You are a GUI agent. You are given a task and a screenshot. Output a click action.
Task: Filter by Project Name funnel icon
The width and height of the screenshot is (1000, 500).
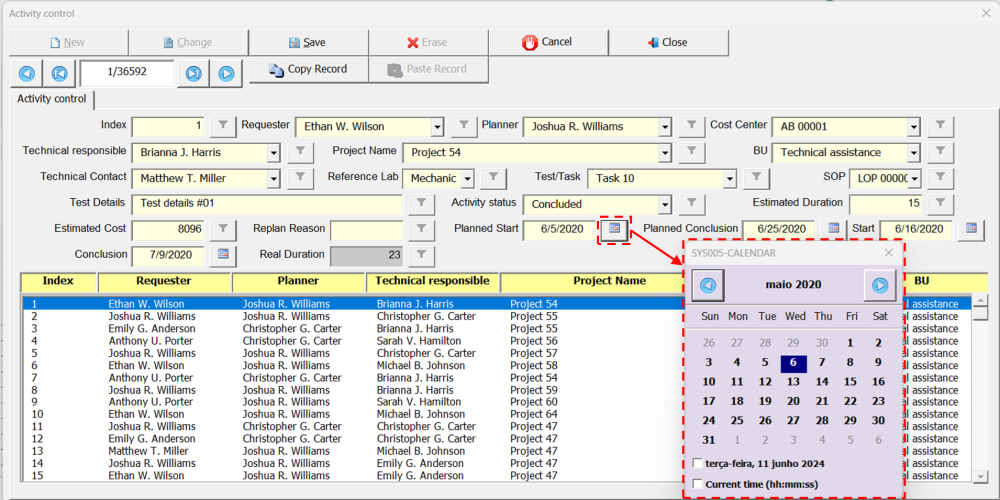[692, 153]
